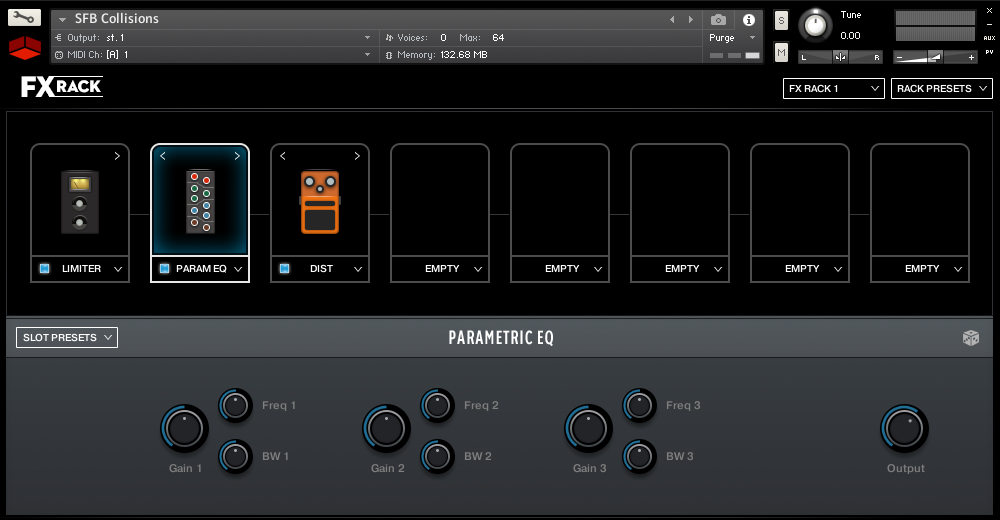This screenshot has width=1000, height=520.
Task: Move the Dist slot left
Action: click(x=283, y=156)
